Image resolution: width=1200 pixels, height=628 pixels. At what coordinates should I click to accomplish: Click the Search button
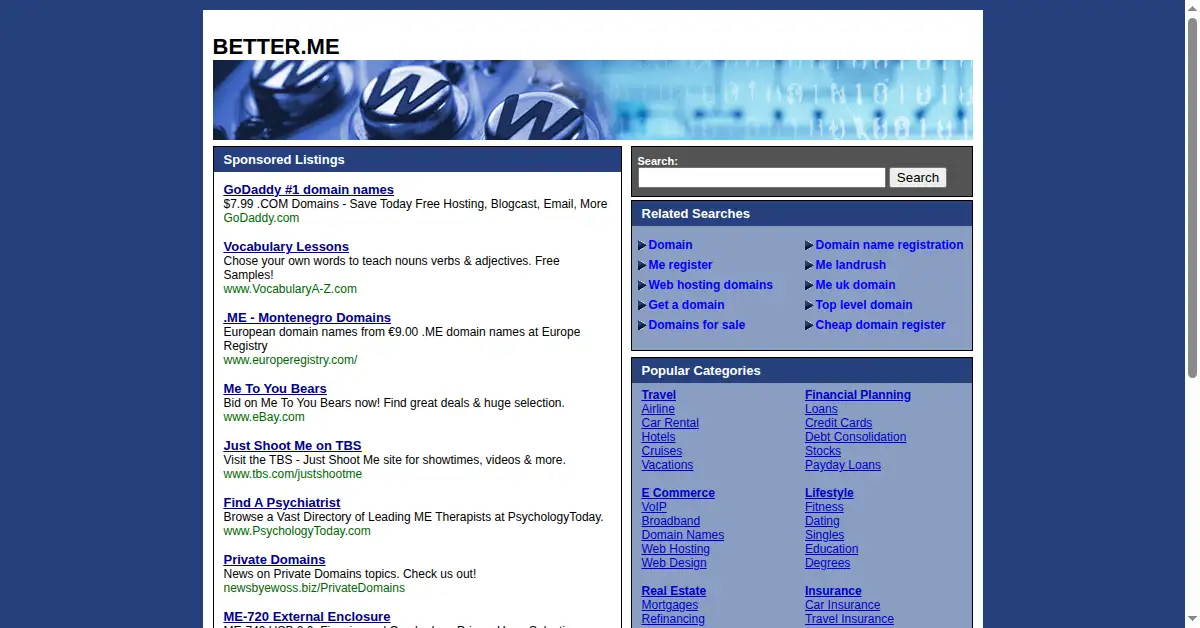coord(917,177)
